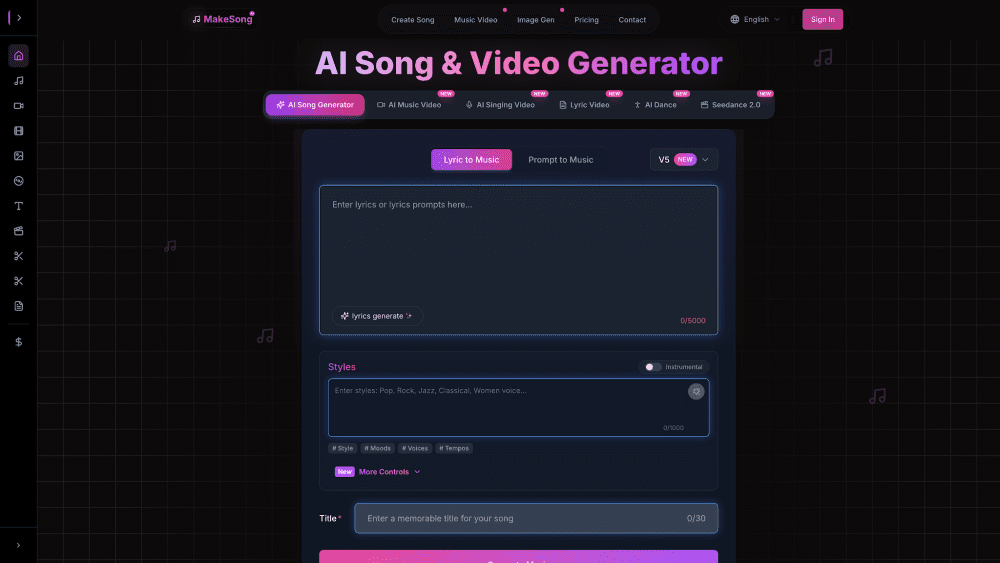The image size is (1000, 563).
Task: Click the AI Music Video tab camera icon
Action: coord(381,105)
